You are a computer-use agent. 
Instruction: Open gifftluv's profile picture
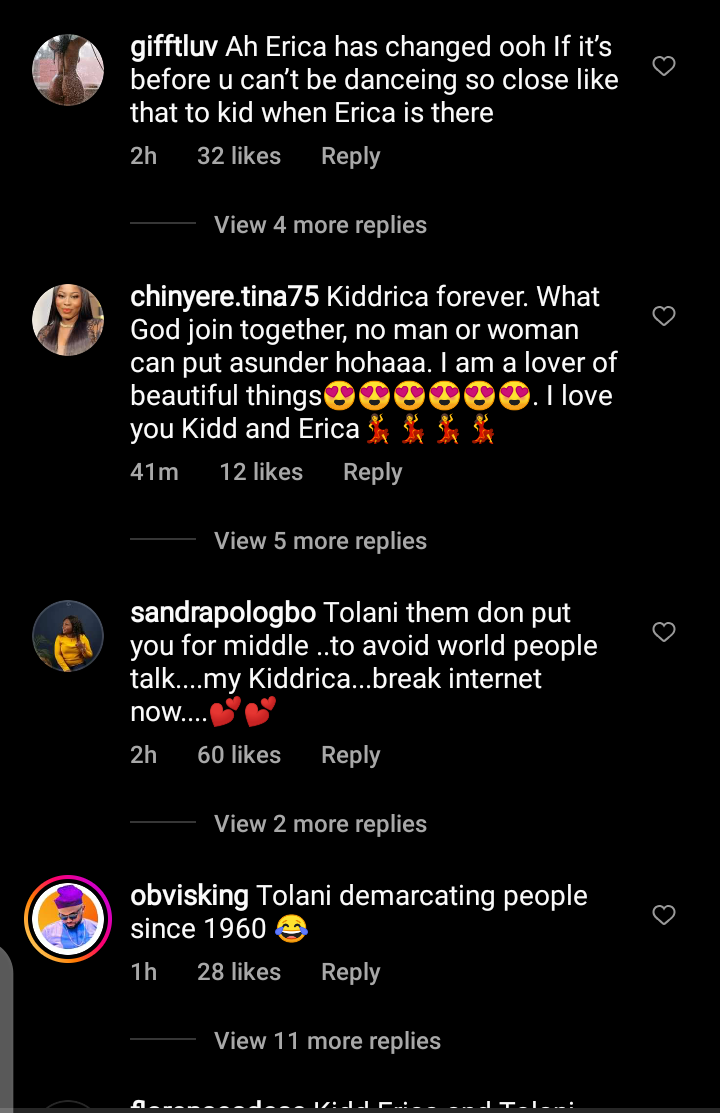click(x=68, y=70)
